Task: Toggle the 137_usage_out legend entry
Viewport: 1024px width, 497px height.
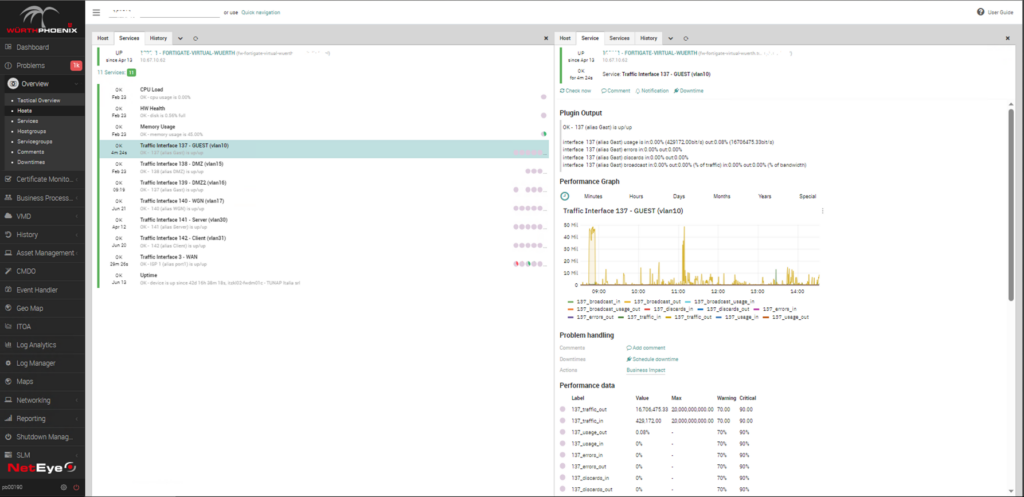Action: pos(787,317)
